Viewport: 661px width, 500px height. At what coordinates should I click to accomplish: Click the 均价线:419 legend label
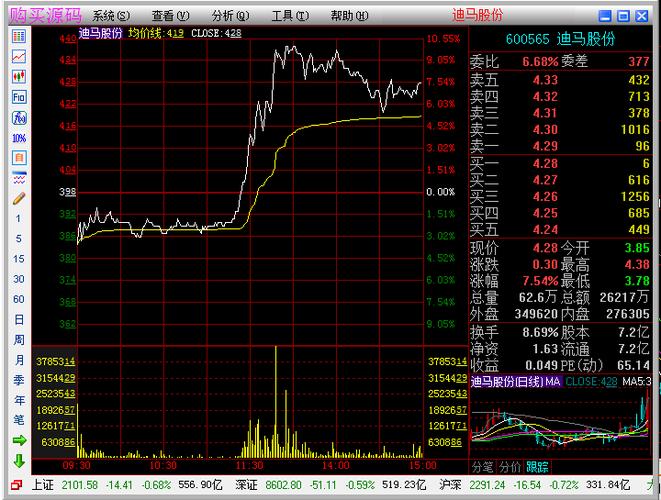tap(156, 33)
